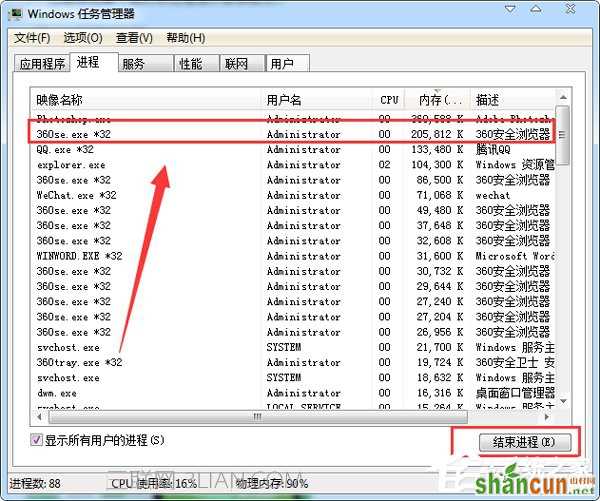Viewport: 600px width, 501px height.
Task: Switch to the 用户 tab
Action: pyautogui.click(x=287, y=63)
